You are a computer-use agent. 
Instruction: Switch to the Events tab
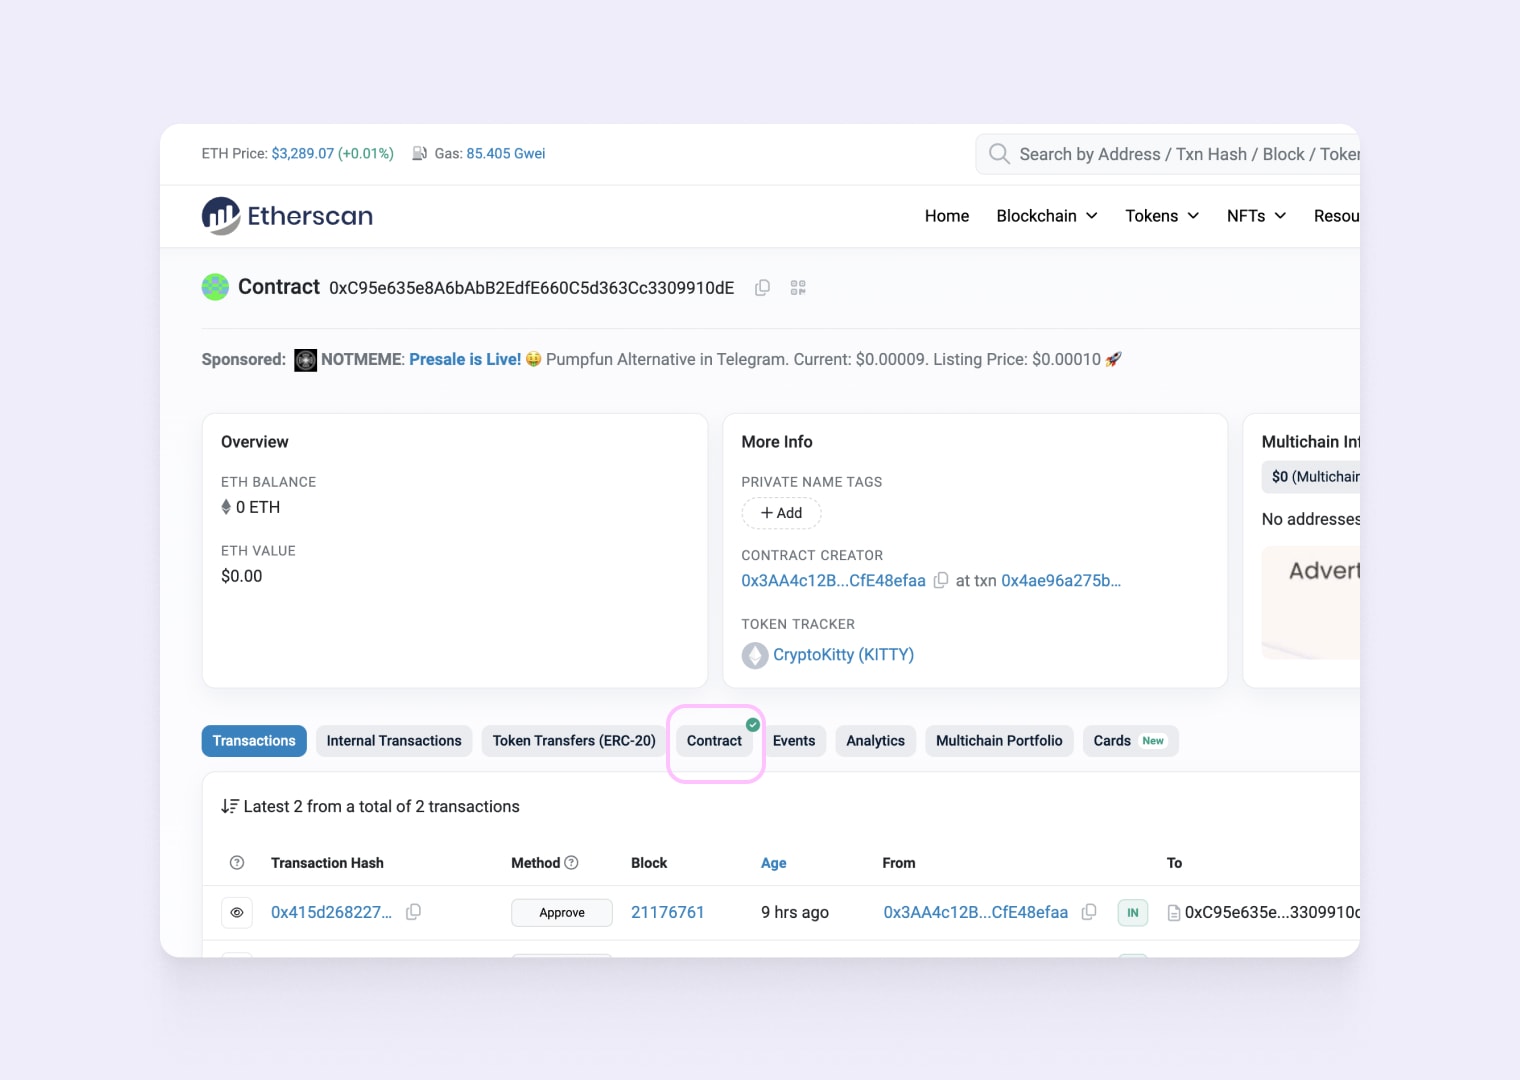[x=794, y=741]
